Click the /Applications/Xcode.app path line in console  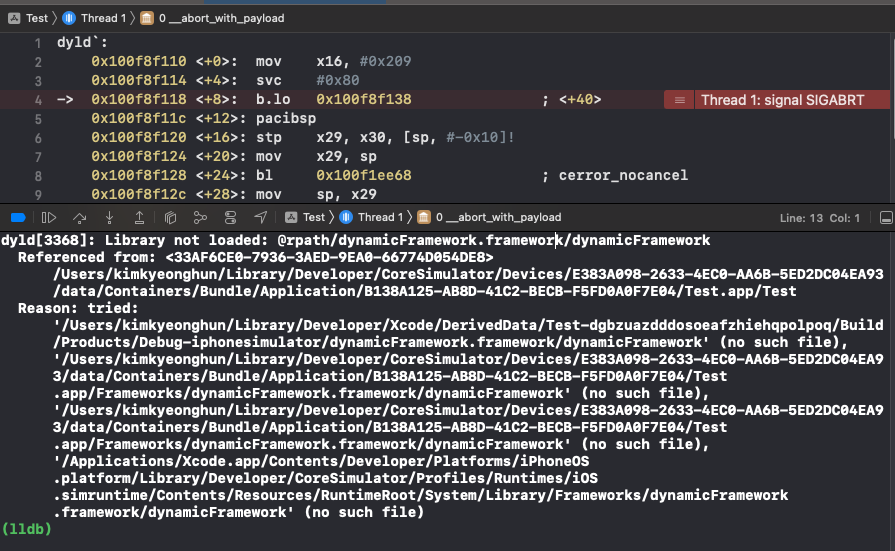click(x=321, y=461)
